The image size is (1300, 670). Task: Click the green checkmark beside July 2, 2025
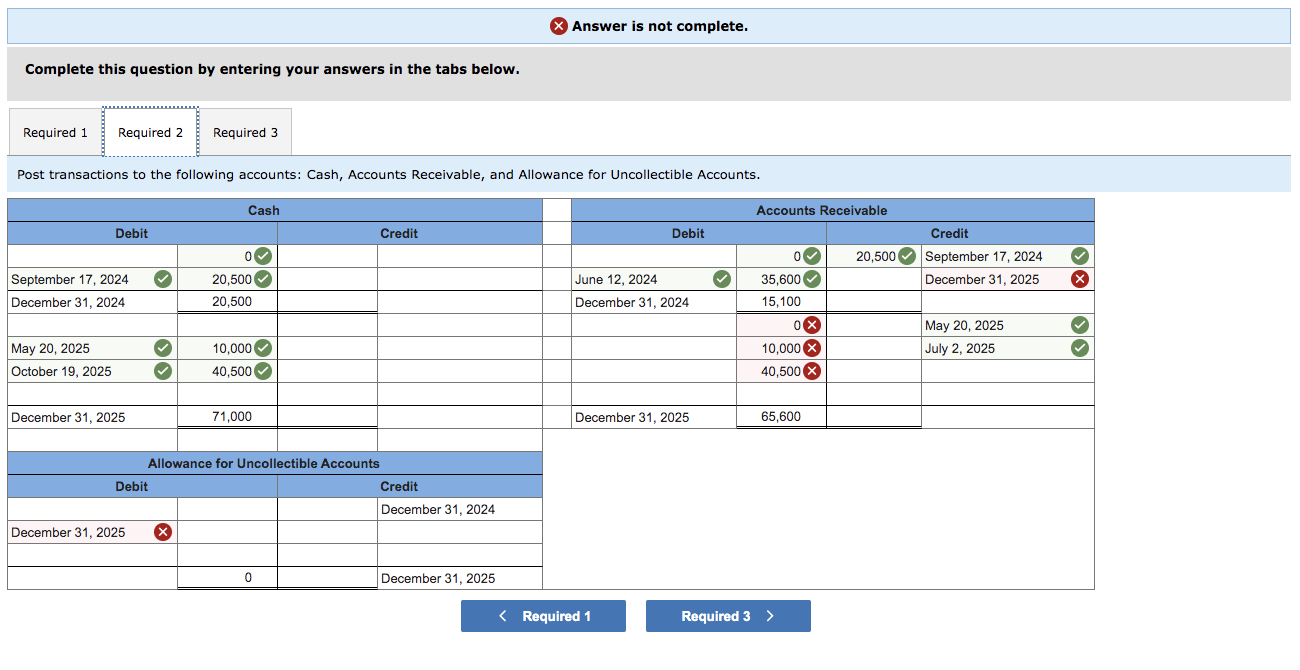1079,348
